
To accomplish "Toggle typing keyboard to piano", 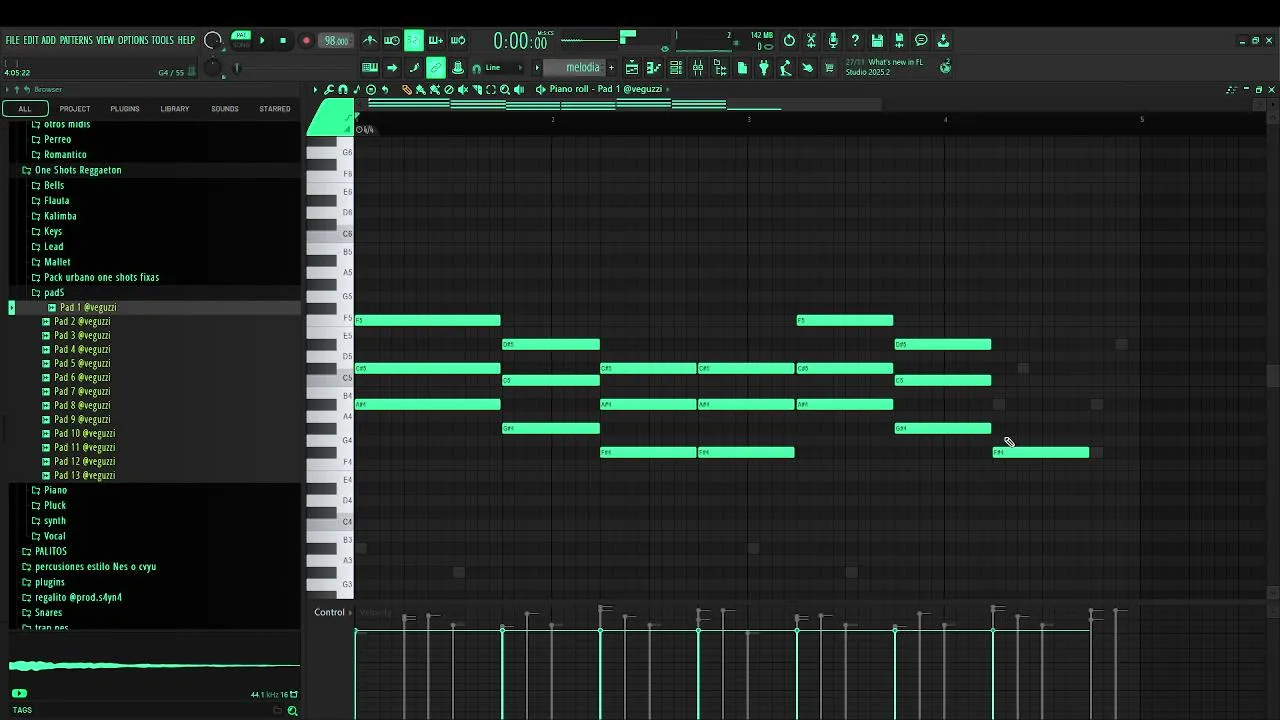I will [x=370, y=68].
